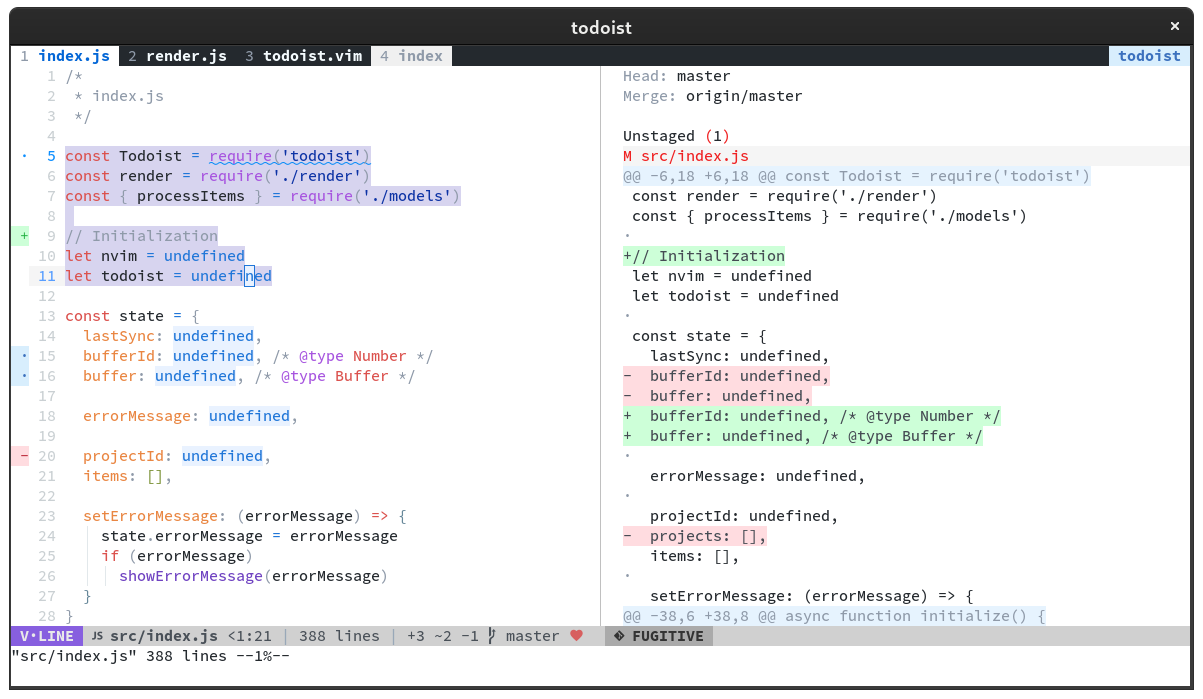Click the JS filetype icon in statusline
Viewport: 1203px width, 699px height.
(x=97, y=636)
